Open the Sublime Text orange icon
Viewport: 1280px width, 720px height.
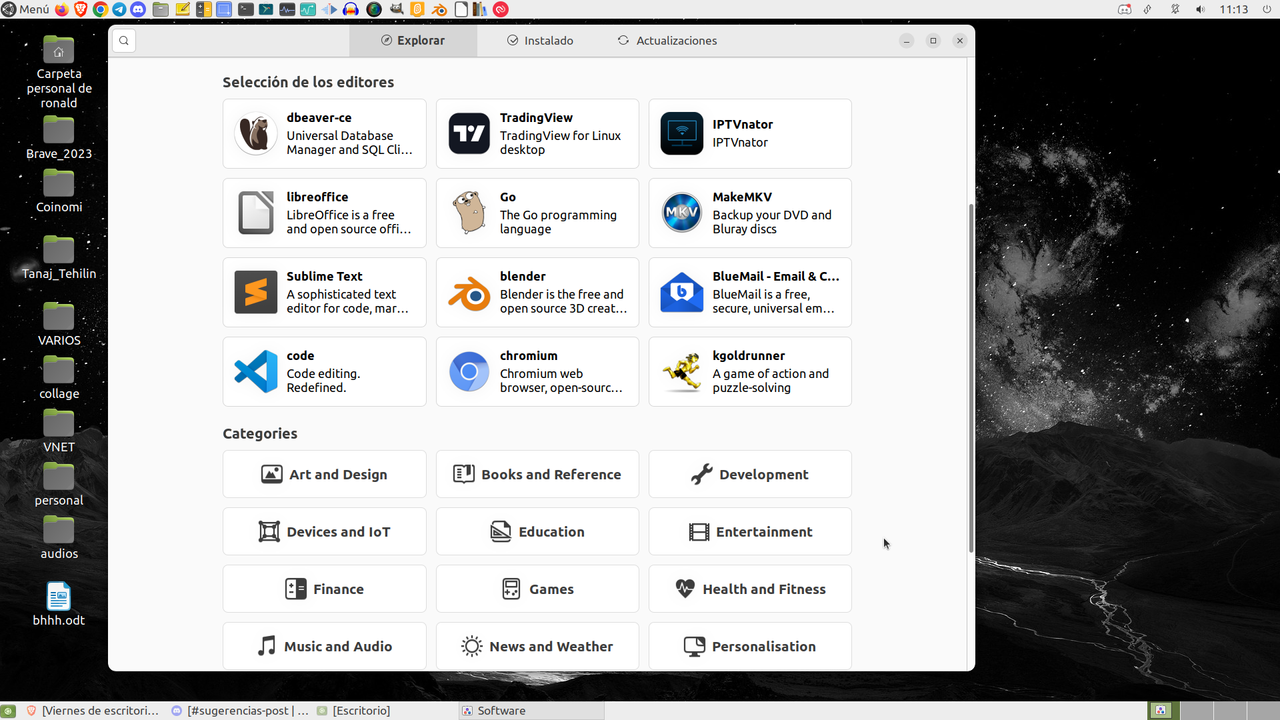pos(256,292)
